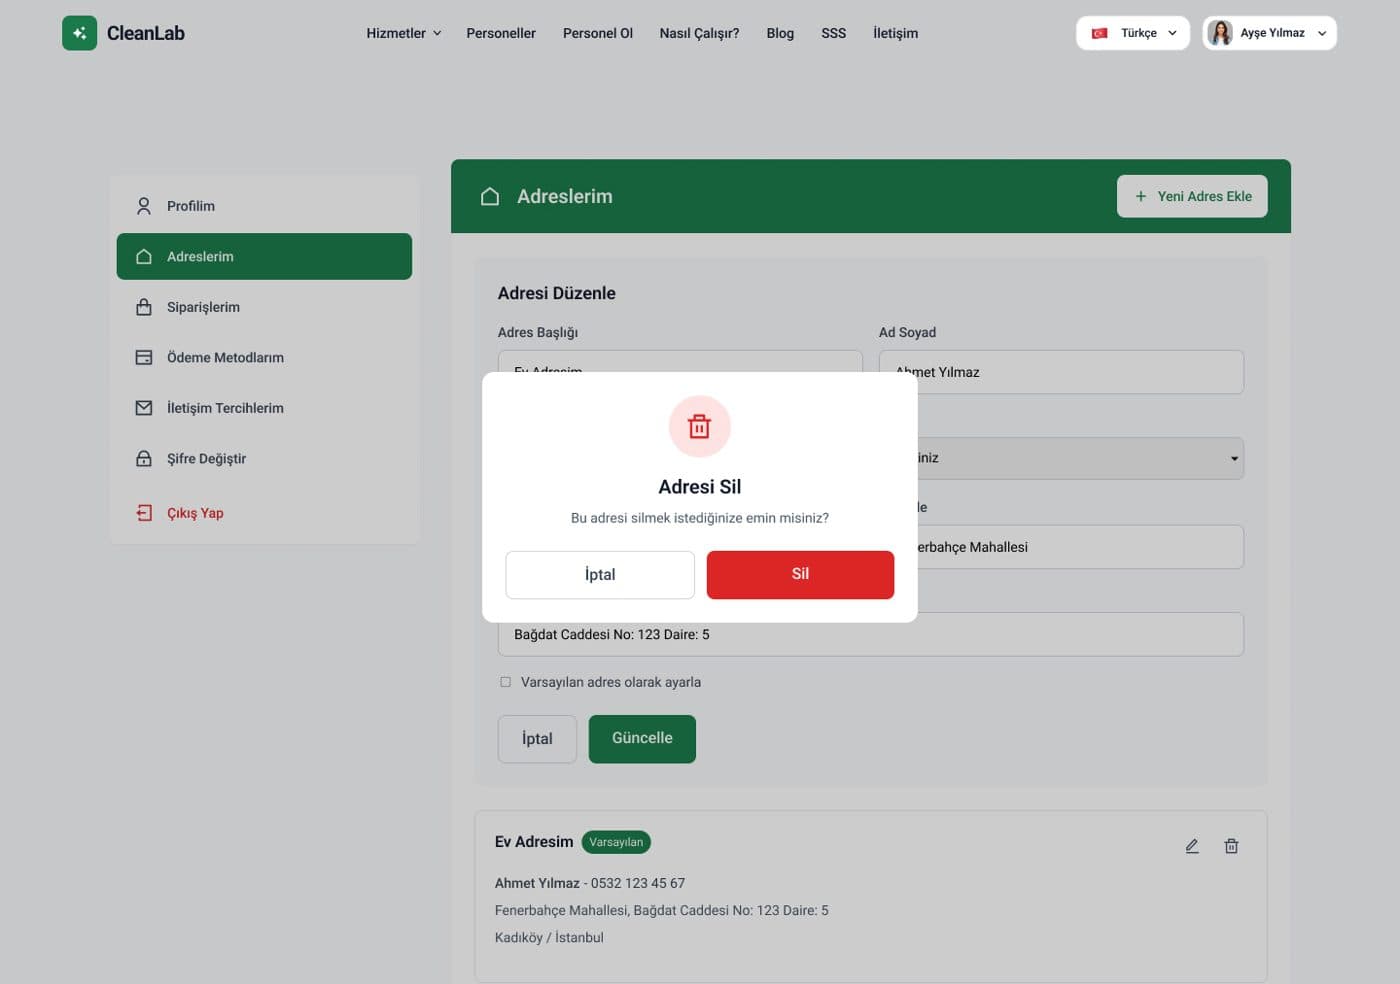Screen dimensions: 1400x984
Task: Click the Ödeme Metodlarım card icon
Action: (x=144, y=357)
